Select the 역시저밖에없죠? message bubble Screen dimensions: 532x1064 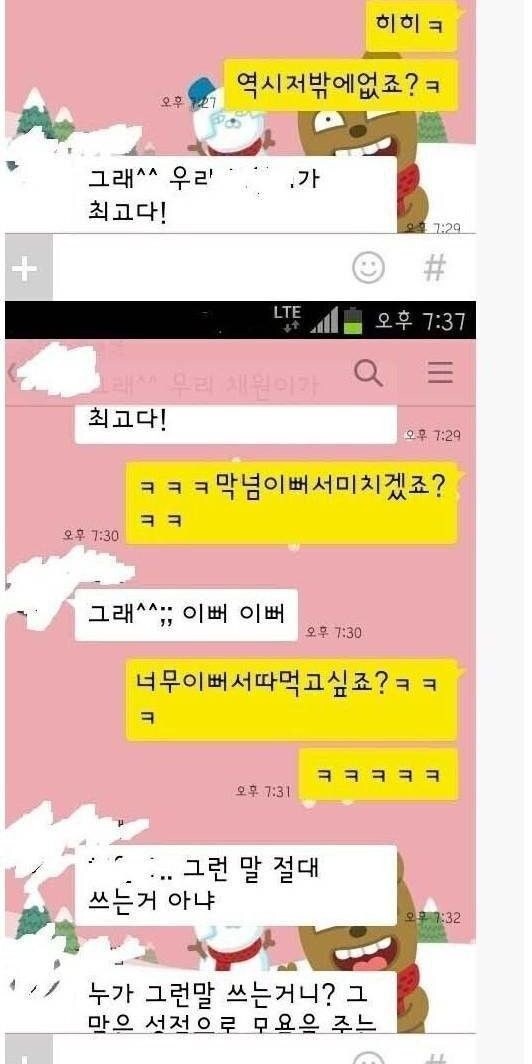tap(342, 85)
